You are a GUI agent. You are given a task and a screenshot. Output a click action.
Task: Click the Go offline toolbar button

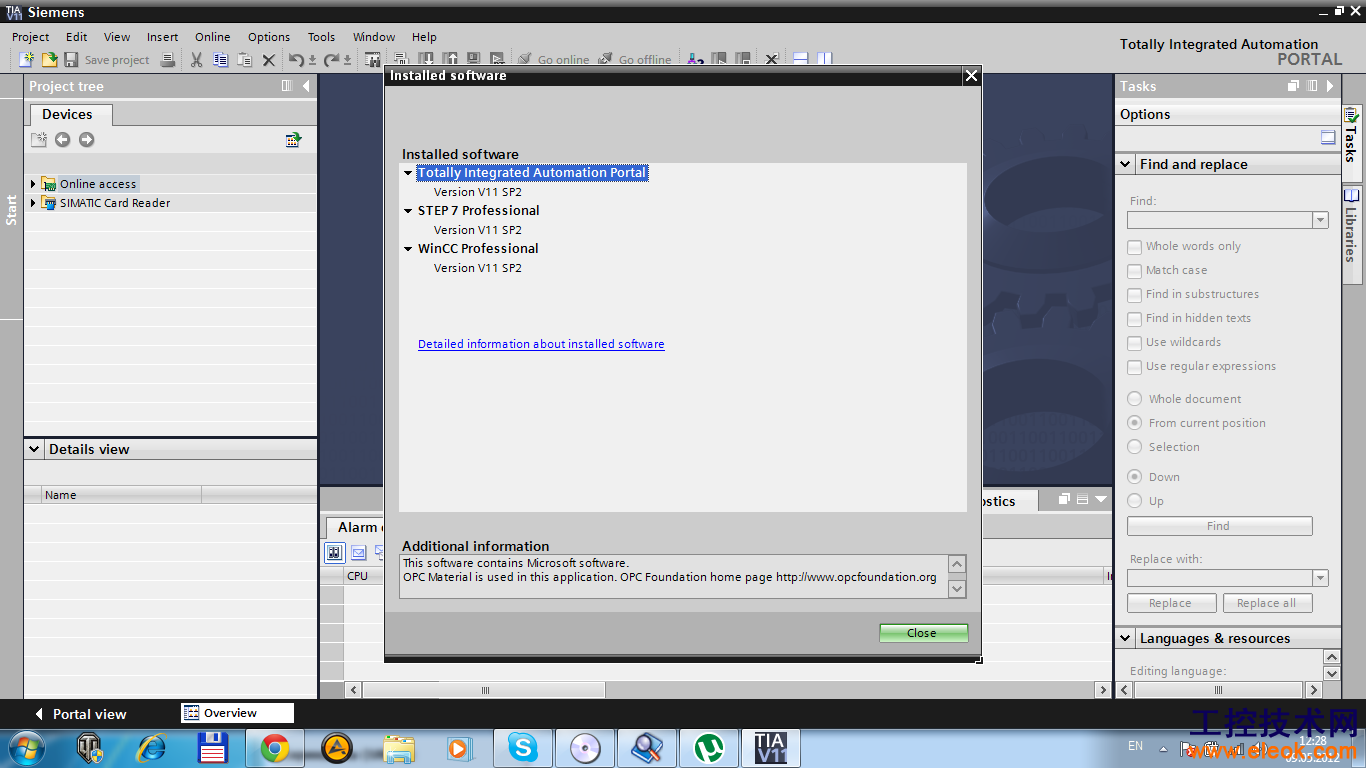[635, 60]
